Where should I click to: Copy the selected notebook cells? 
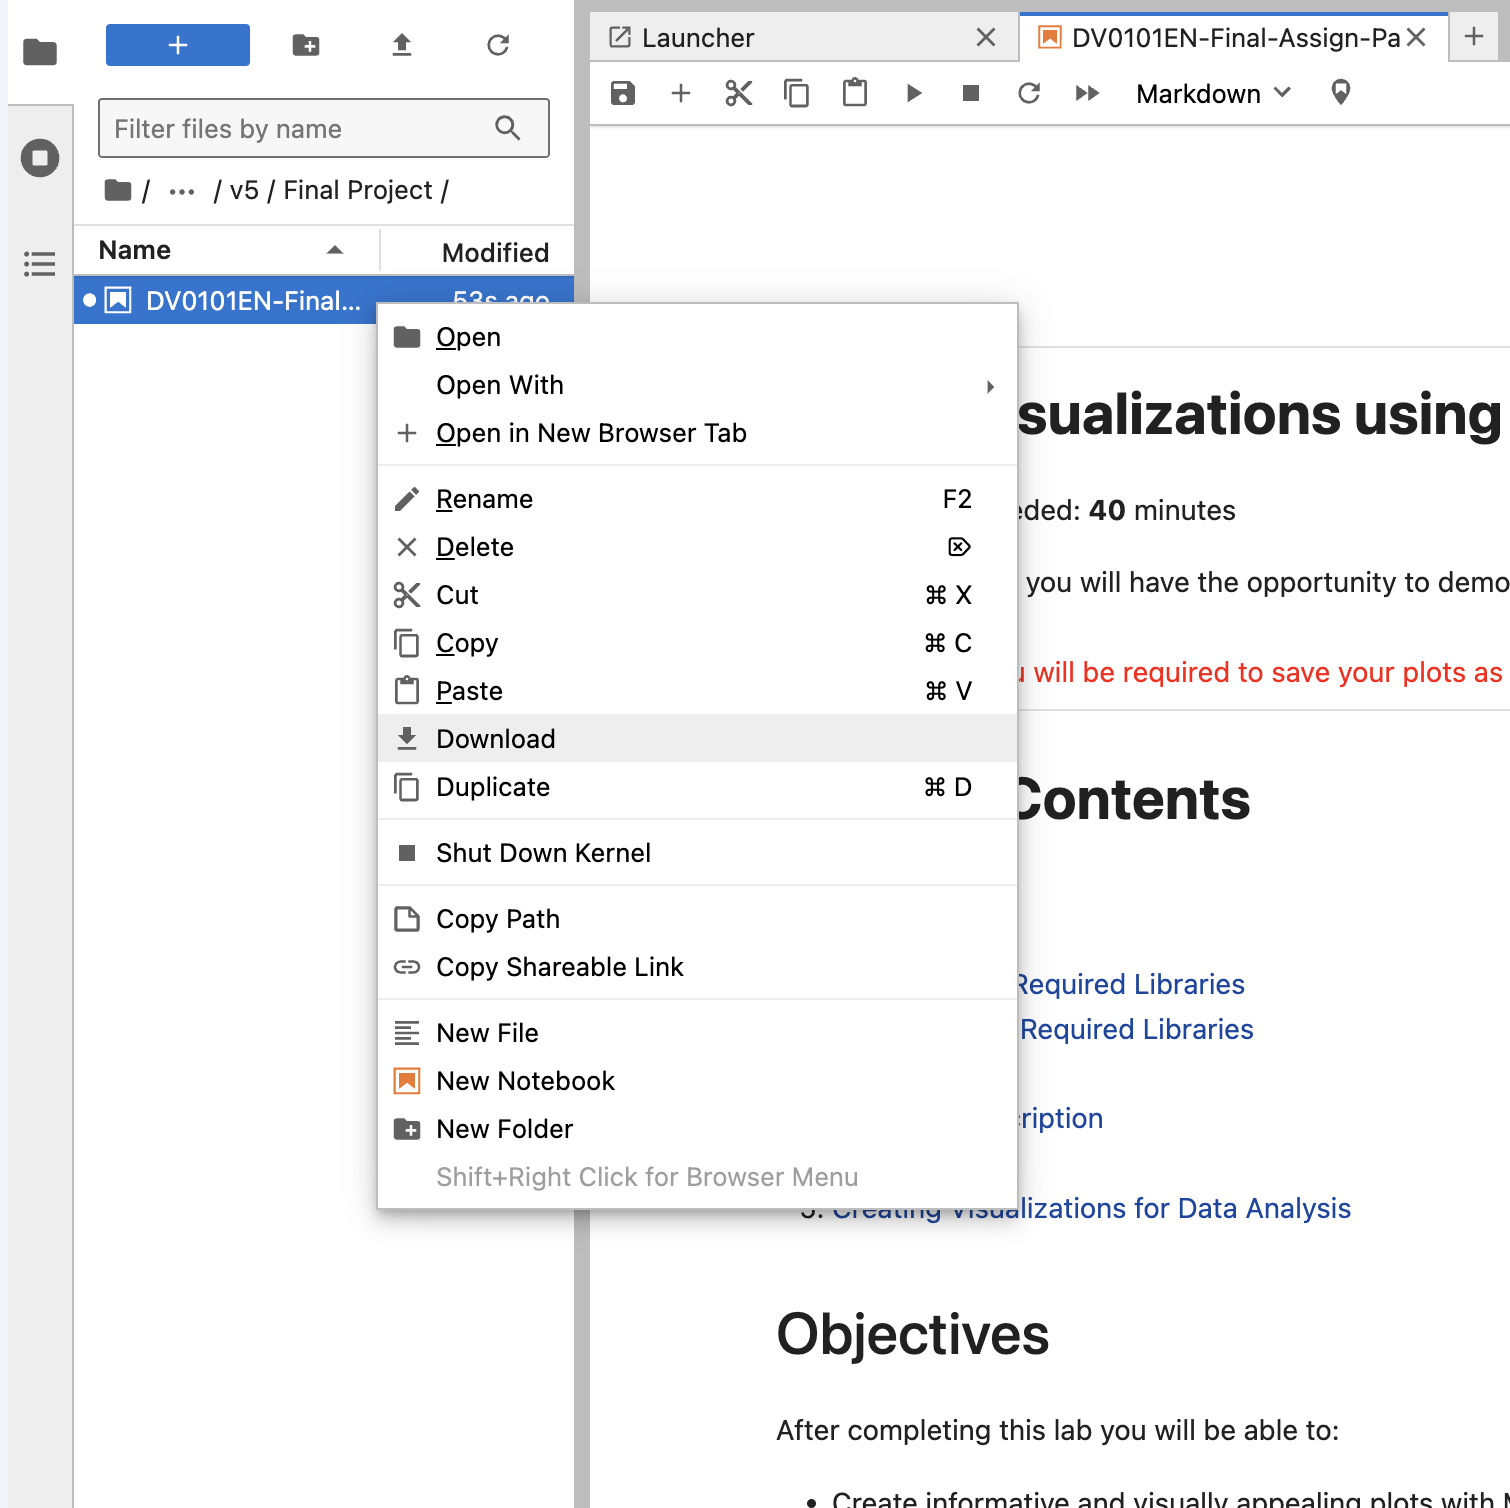coord(796,93)
